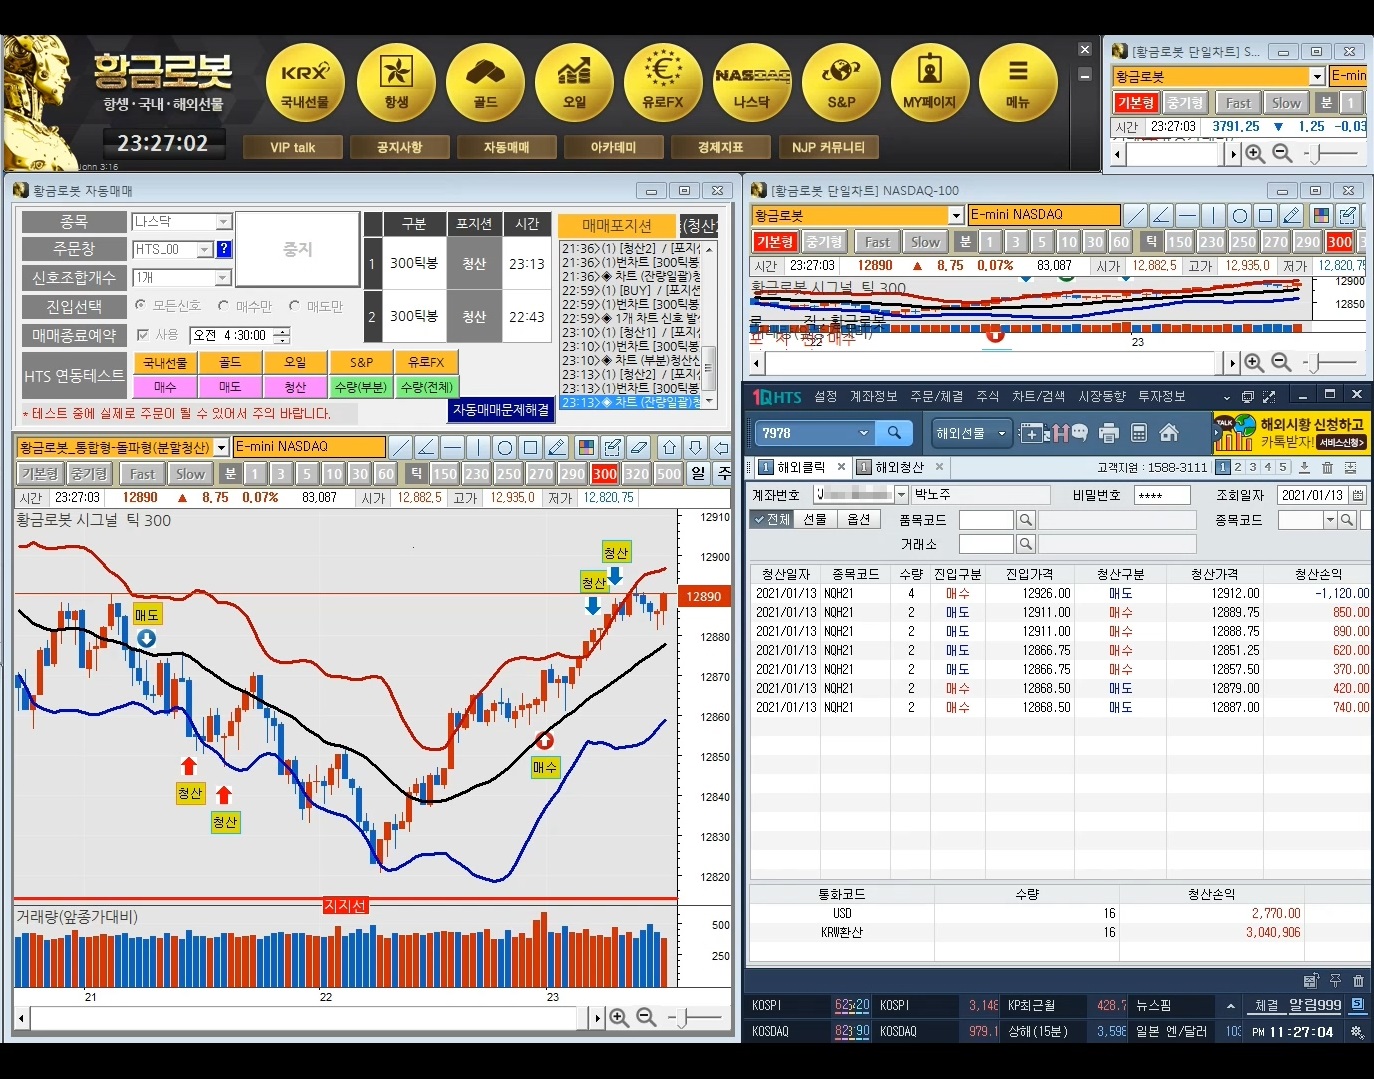1374x1080 pixels.
Task: Open the 골드 gold round icon
Action: (x=485, y=83)
